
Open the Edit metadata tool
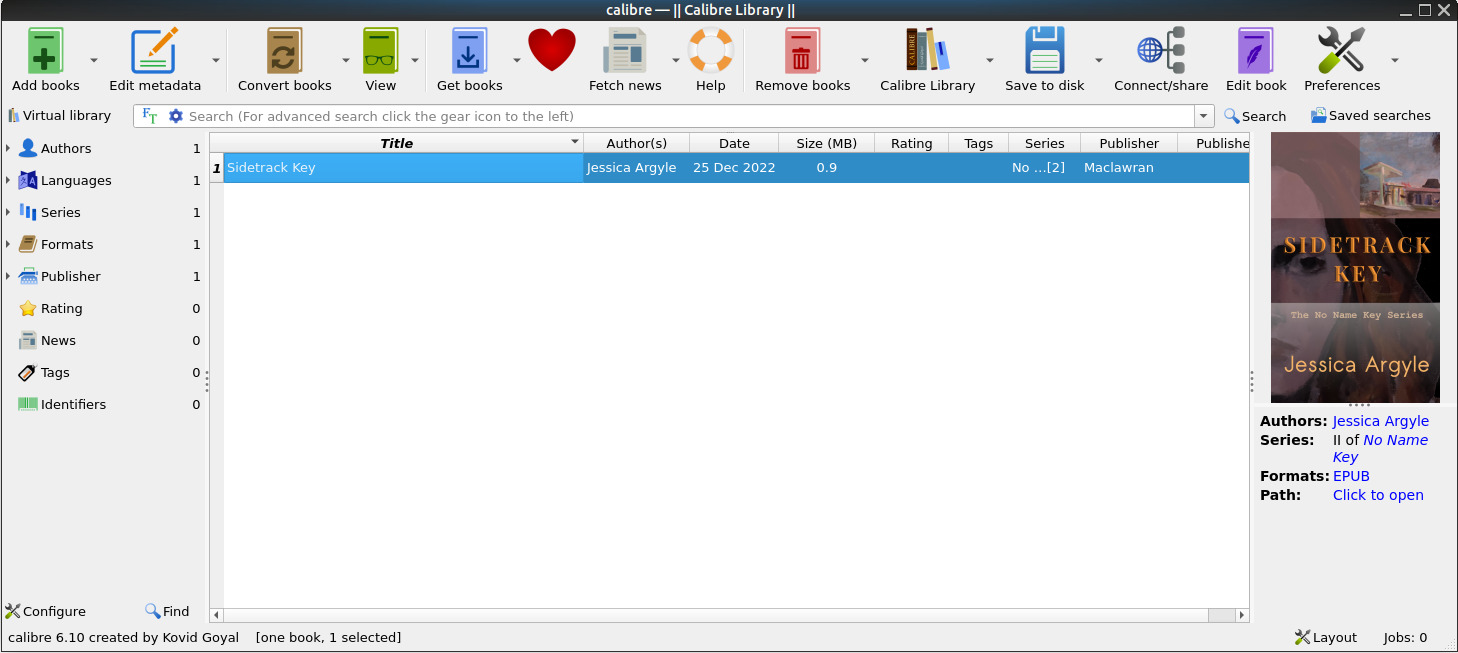(x=155, y=52)
